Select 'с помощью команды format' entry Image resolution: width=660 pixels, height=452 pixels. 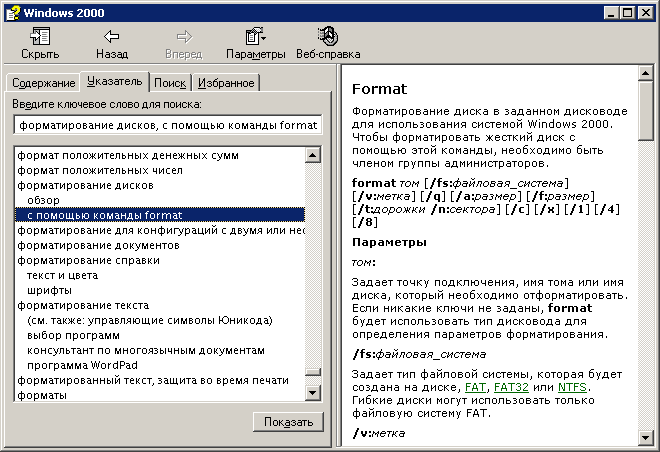160,215
